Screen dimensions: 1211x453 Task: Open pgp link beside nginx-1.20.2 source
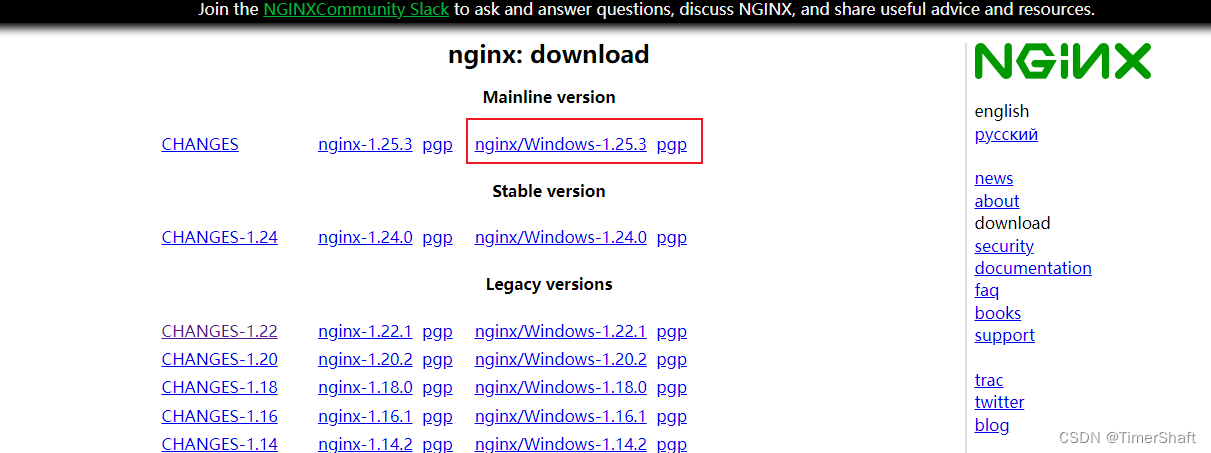click(x=437, y=359)
